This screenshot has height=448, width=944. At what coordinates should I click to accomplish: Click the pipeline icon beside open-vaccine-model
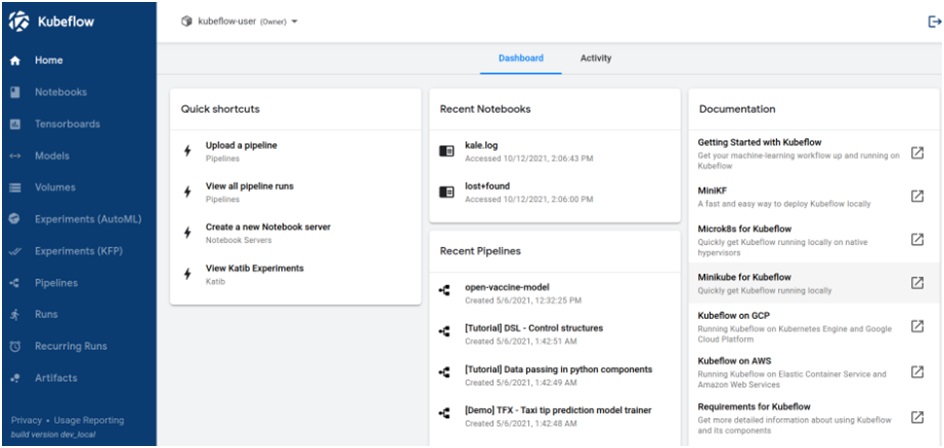point(445,292)
